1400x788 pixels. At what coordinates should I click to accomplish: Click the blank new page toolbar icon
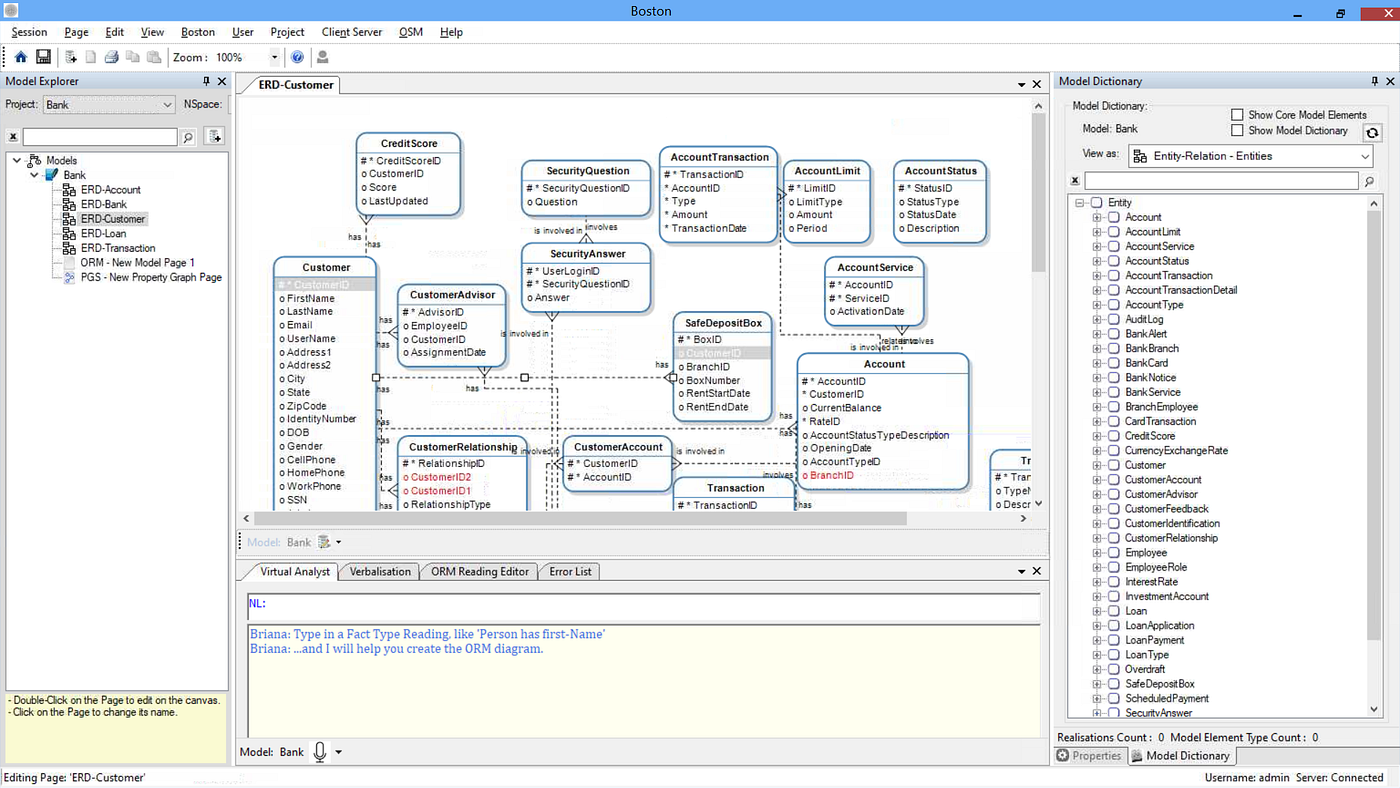click(91, 57)
